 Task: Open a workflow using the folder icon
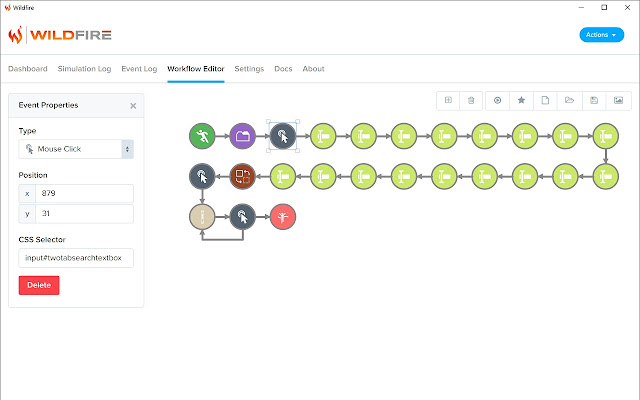[x=569, y=100]
